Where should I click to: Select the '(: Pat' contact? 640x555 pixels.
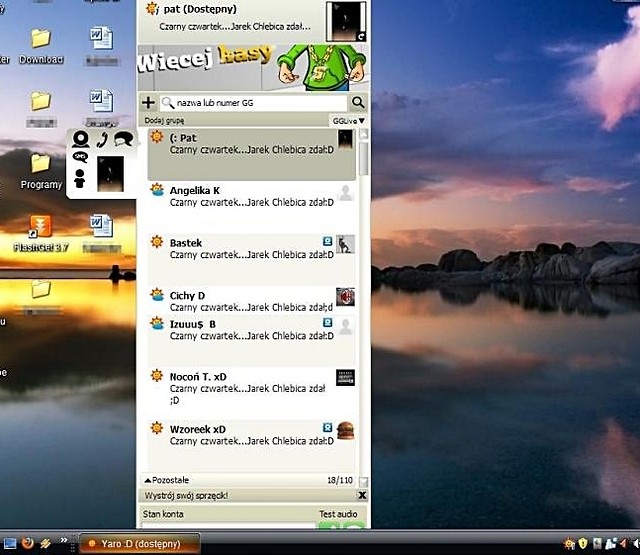[x=251, y=154]
